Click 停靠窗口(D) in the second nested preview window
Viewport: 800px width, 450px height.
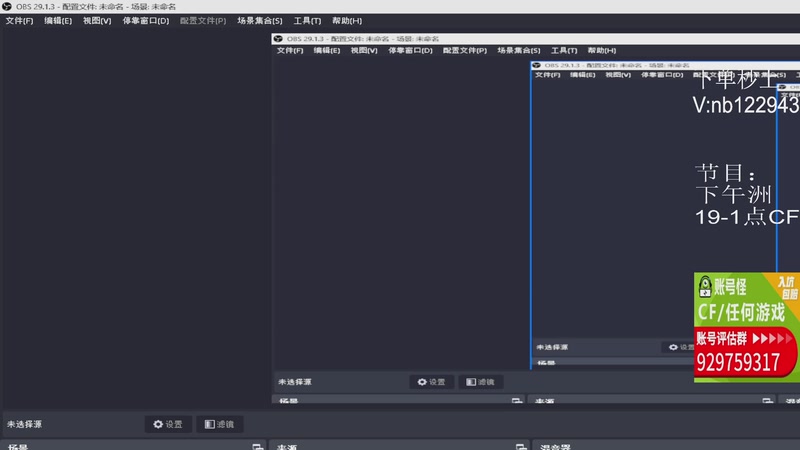662,75
